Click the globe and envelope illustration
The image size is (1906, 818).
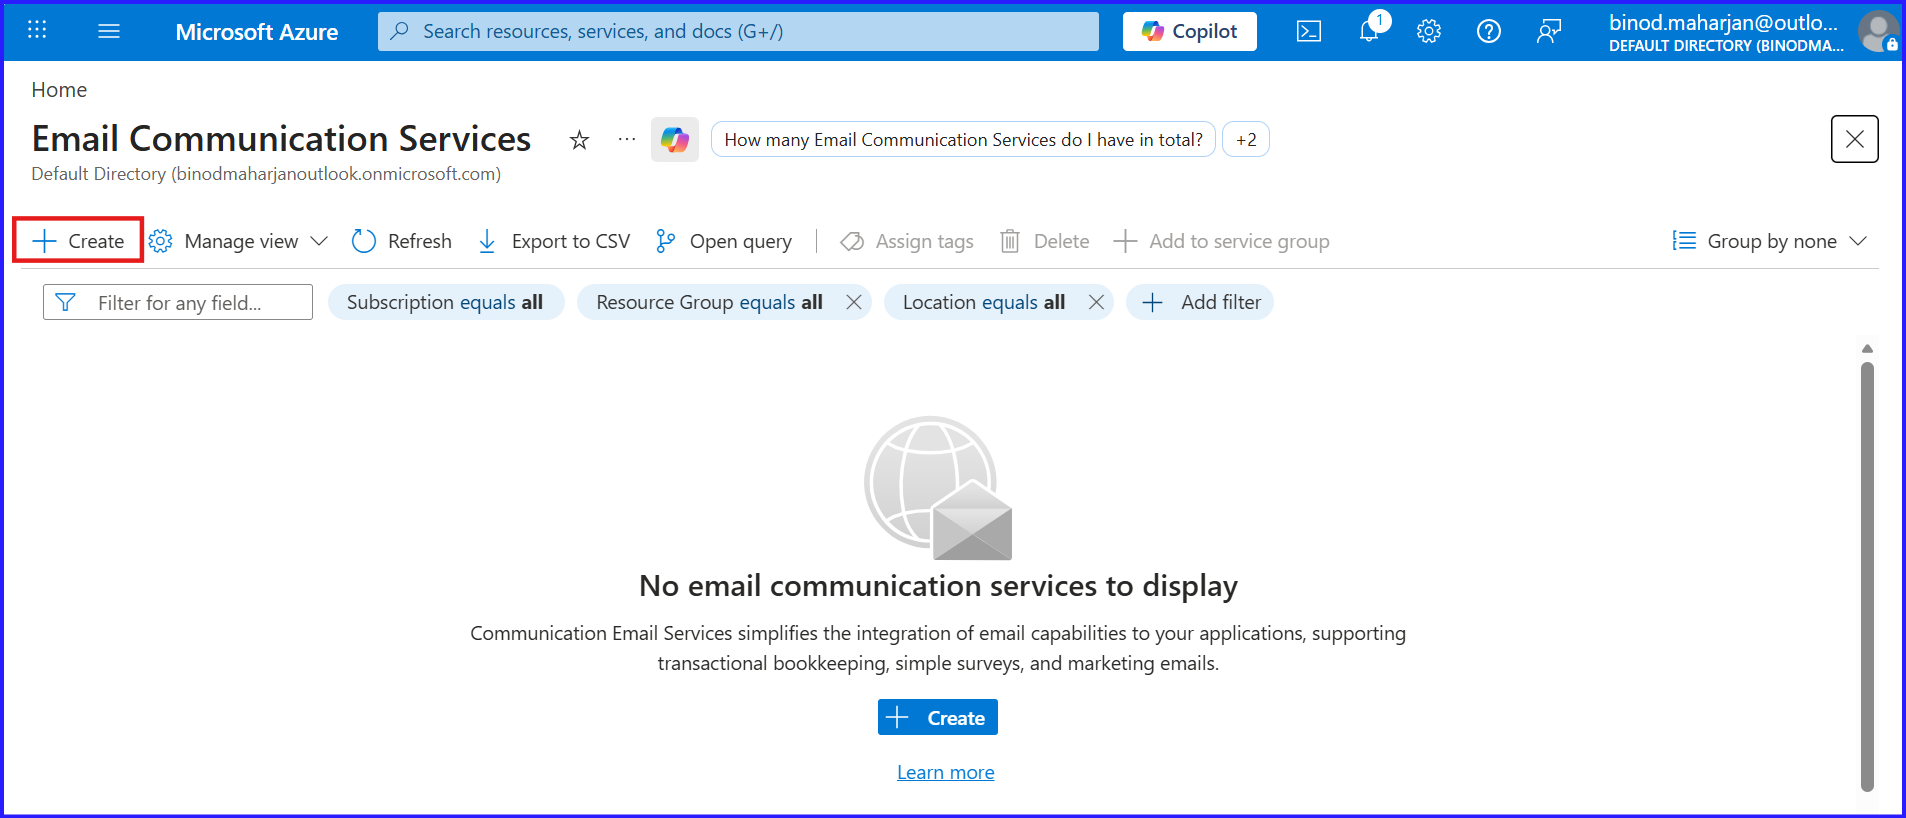click(x=938, y=488)
